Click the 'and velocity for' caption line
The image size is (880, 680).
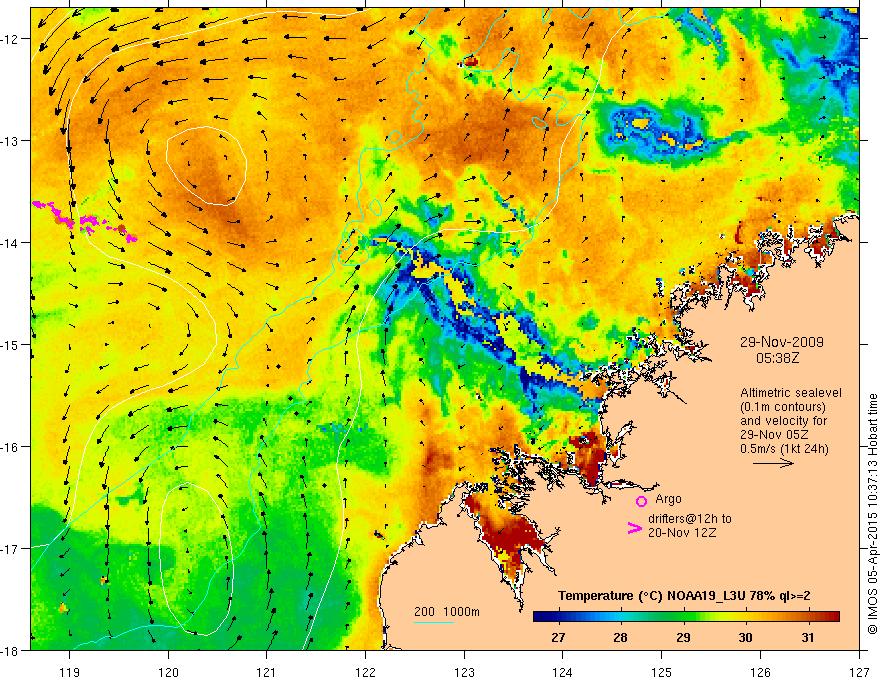pos(783,421)
